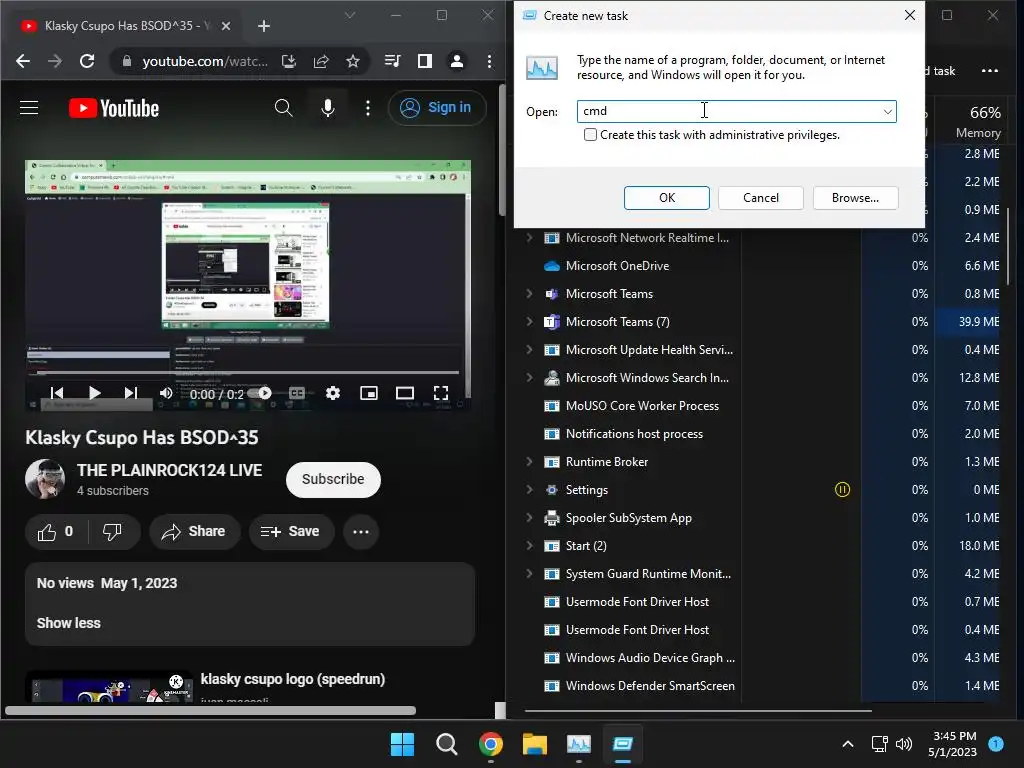Search with voice microphone icon
Screen dimensions: 1024x768
click(x=328, y=108)
